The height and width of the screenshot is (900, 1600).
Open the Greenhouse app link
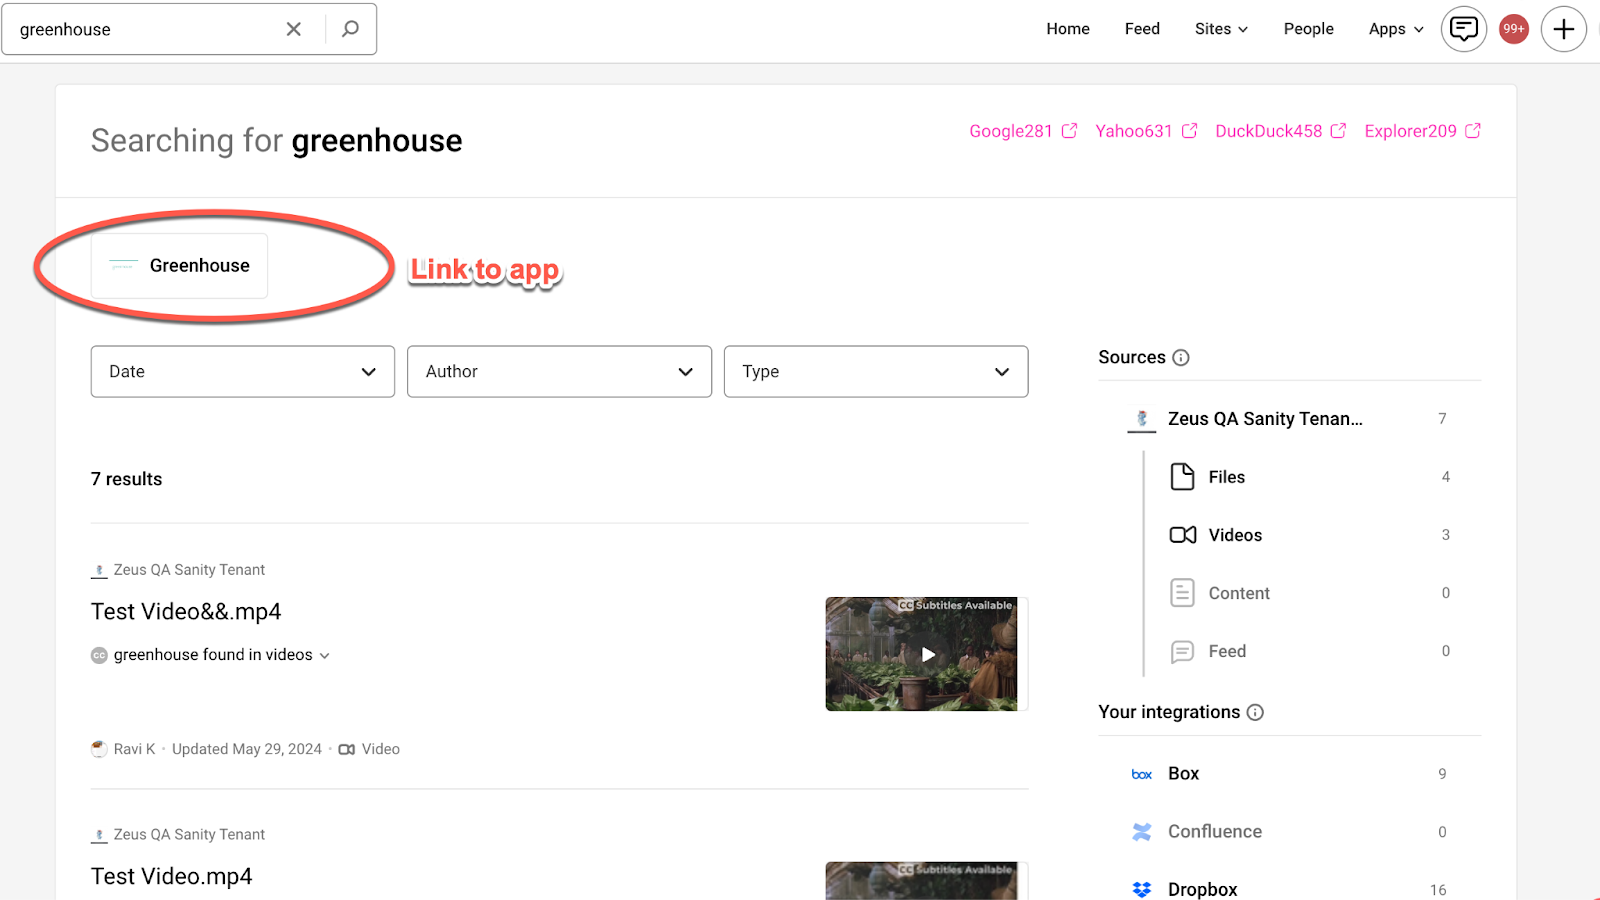179,266
